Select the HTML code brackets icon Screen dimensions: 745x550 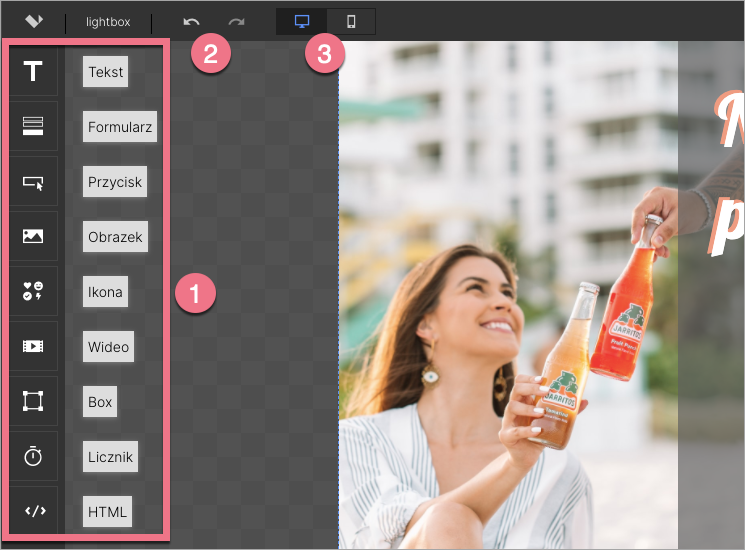pyautogui.click(x=34, y=511)
